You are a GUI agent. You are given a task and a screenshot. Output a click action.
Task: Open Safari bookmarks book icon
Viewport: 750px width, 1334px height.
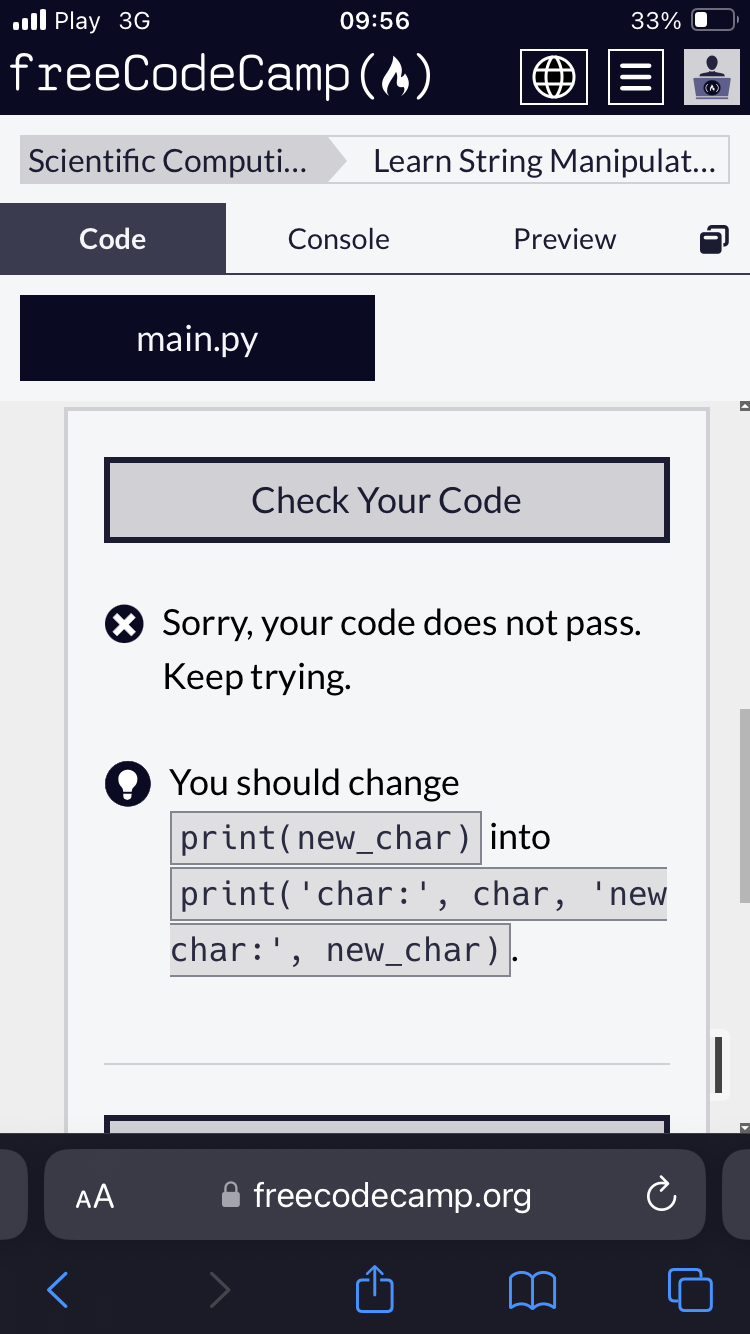tap(532, 1290)
